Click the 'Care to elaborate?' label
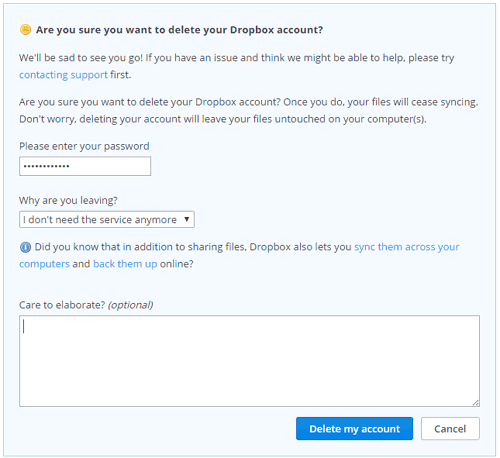Viewport: 500px width, 458px height. click(62, 305)
